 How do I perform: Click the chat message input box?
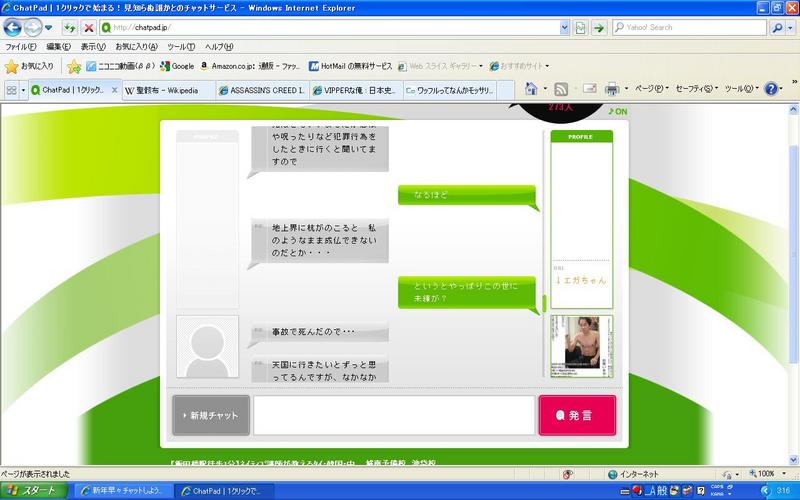(394, 415)
